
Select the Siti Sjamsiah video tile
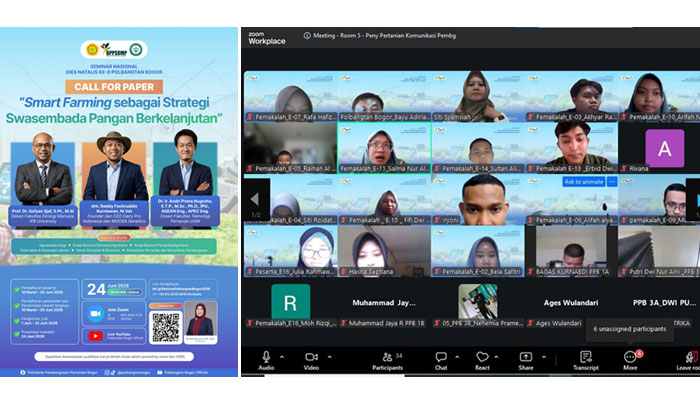pyautogui.click(x=478, y=96)
